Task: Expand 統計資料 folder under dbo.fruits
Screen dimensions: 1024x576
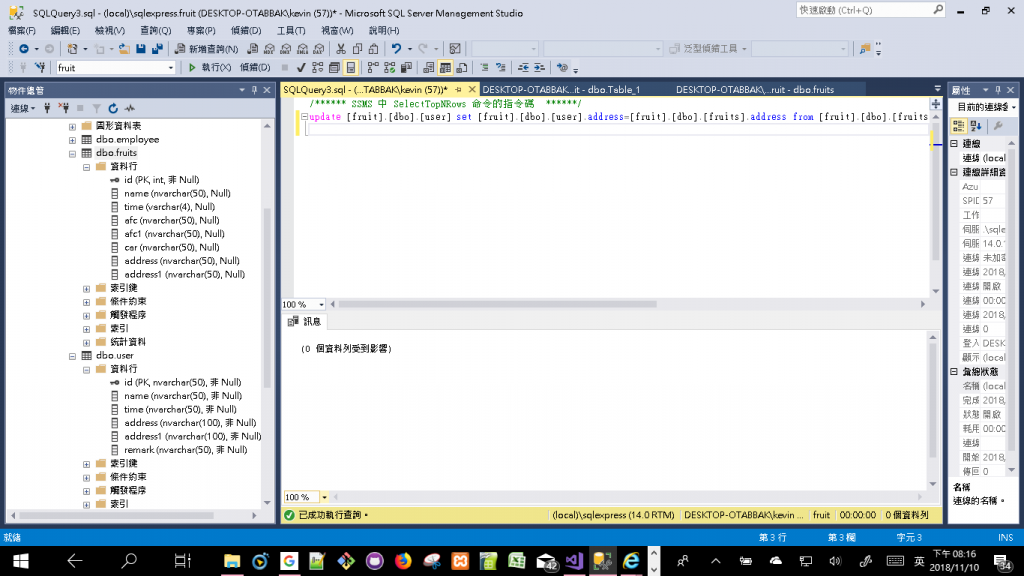Action: [x=86, y=342]
